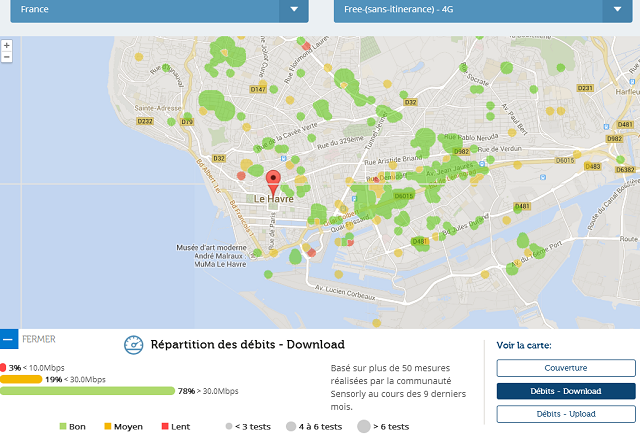
Task: Collapse the panel with the blue minus button
Action: 9,339
